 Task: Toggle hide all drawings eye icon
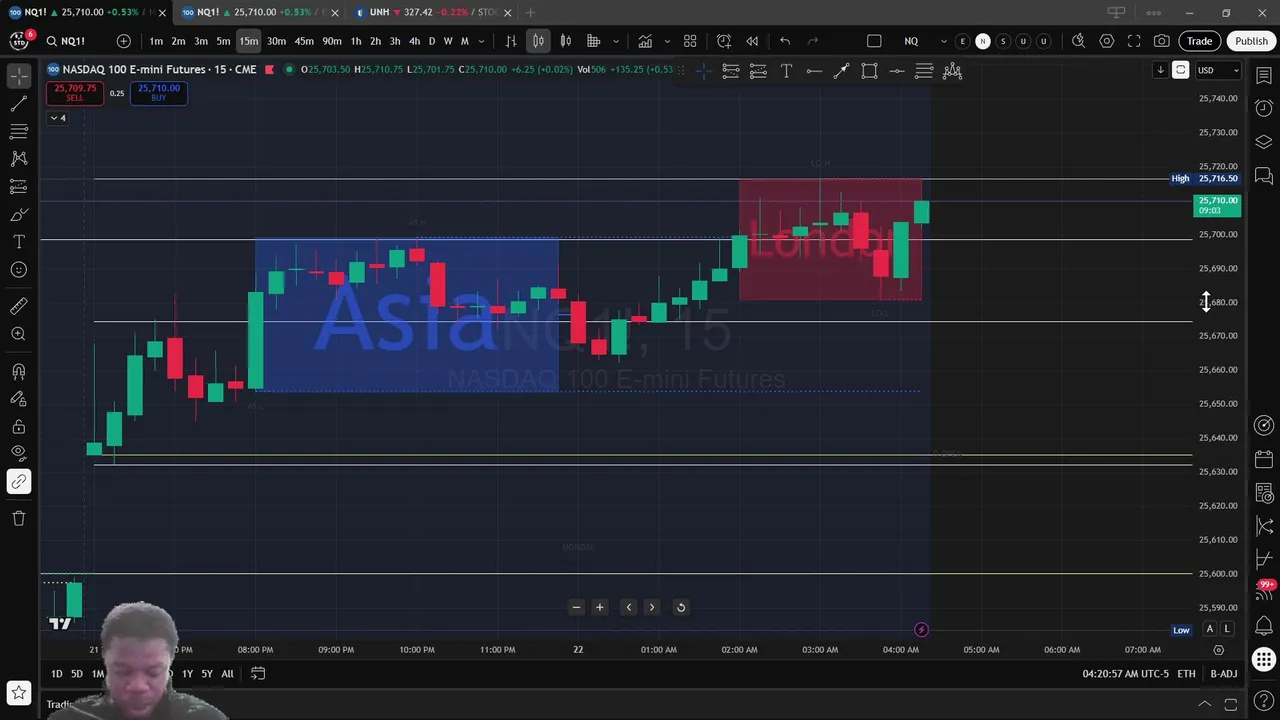point(18,454)
